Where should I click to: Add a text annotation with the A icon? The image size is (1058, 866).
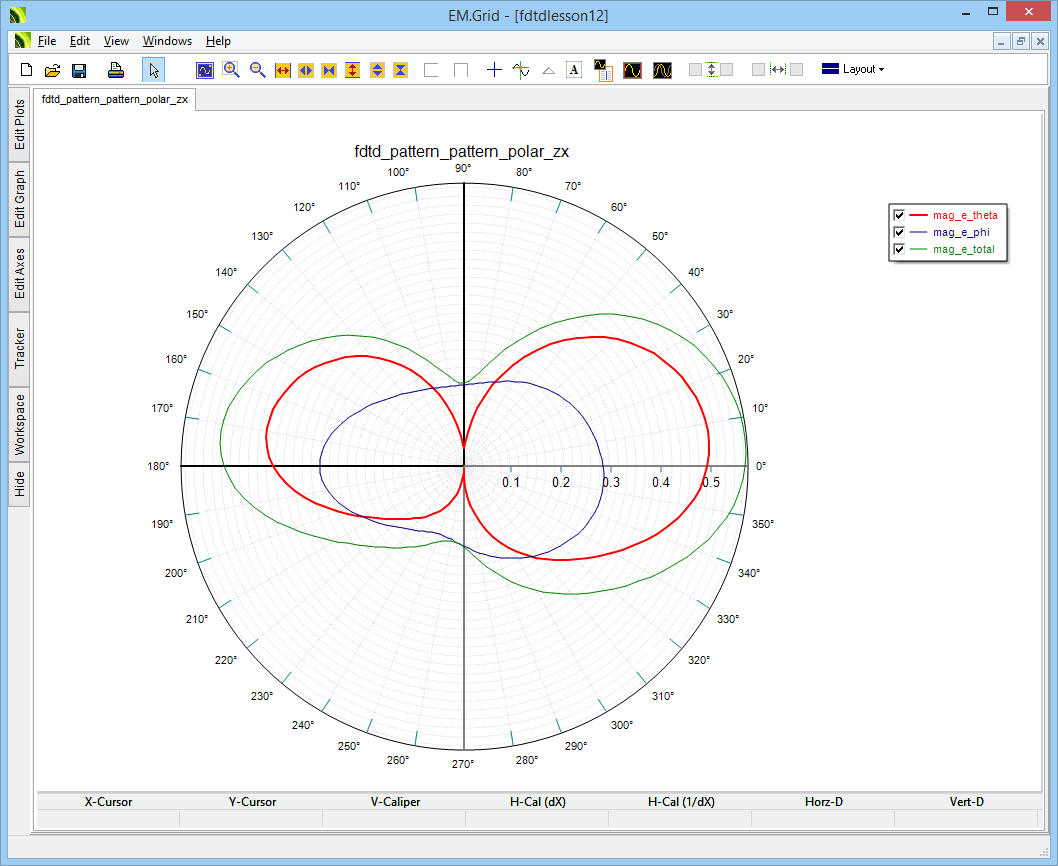(574, 70)
